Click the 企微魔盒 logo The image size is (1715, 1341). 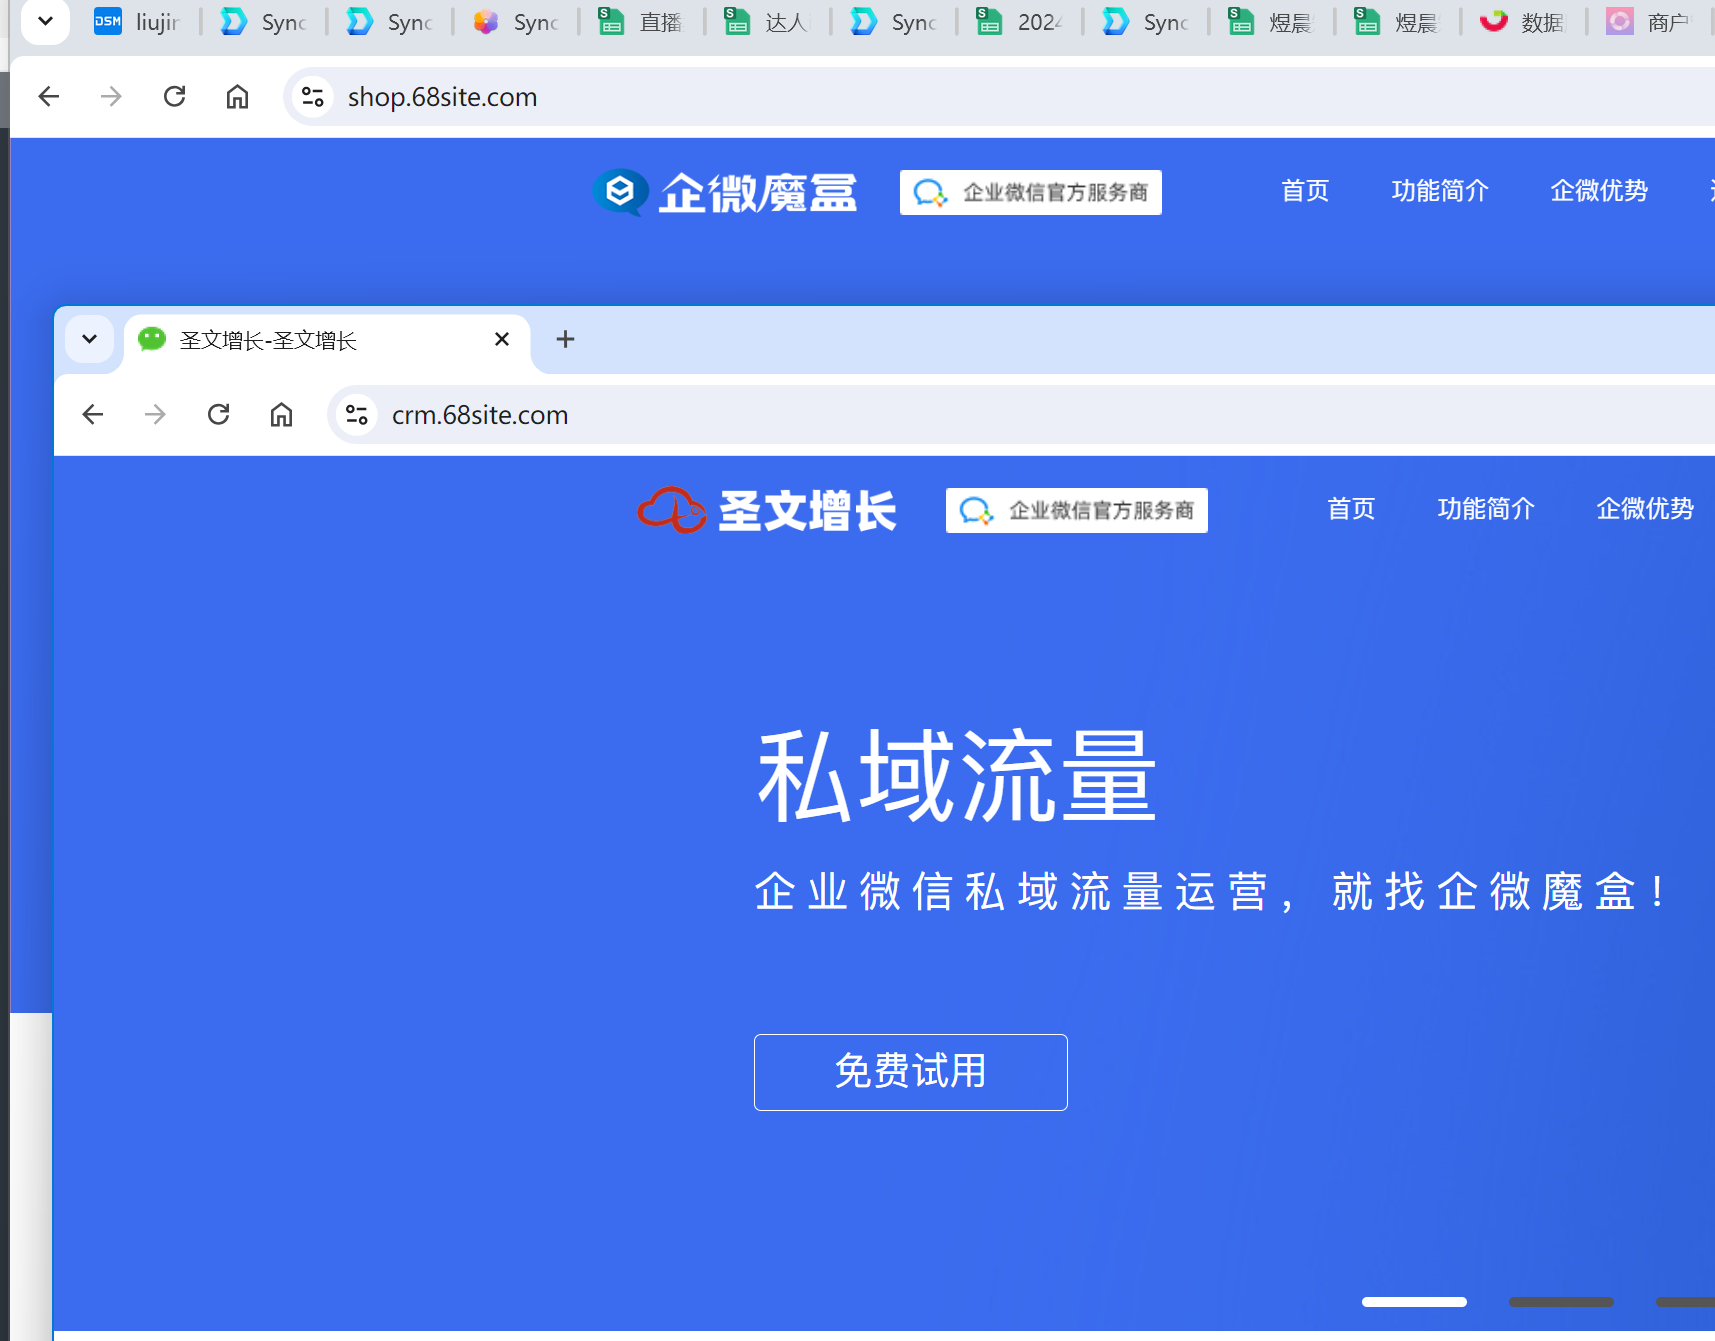tap(725, 192)
